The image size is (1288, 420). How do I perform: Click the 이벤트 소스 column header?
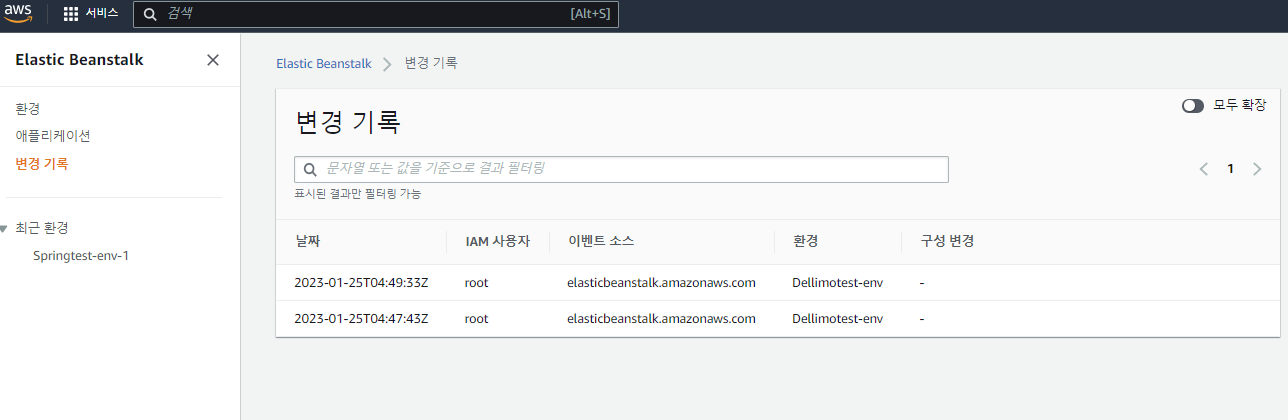600,242
